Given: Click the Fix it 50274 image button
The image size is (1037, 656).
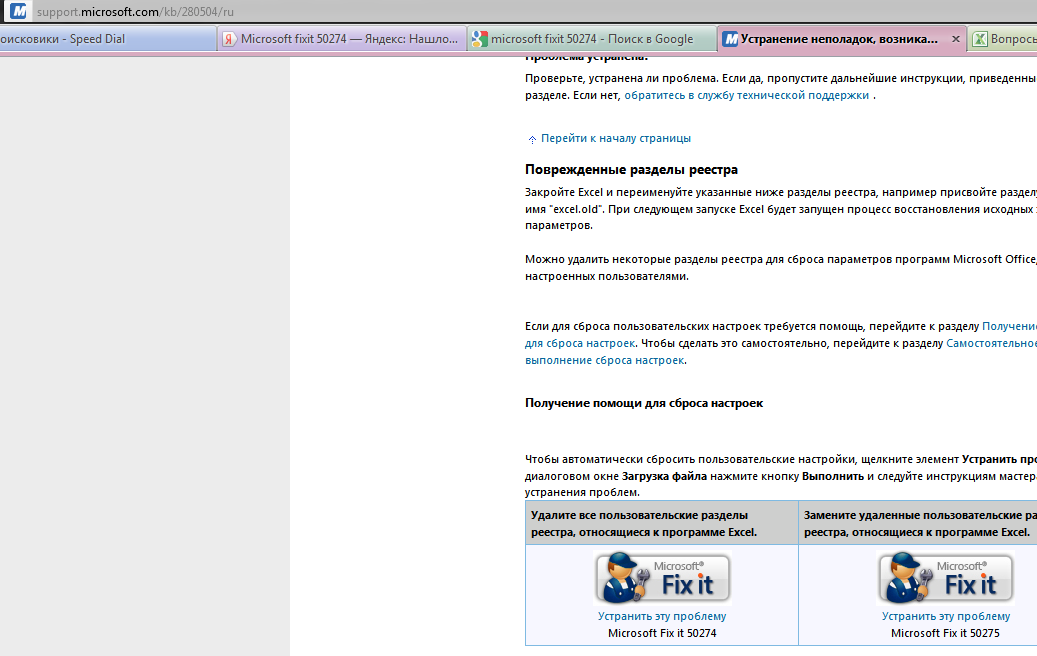Looking at the screenshot, I should (662, 579).
